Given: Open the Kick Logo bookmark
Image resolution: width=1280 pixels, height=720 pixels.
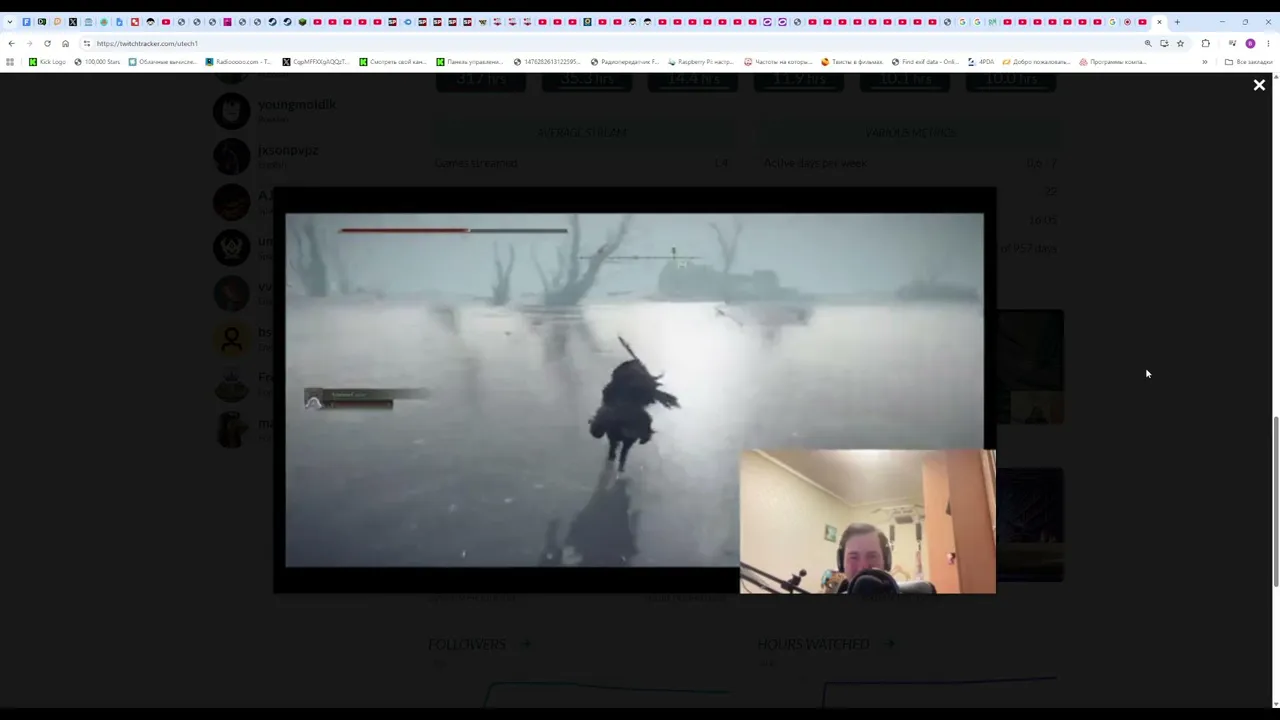Looking at the screenshot, I should [48, 62].
